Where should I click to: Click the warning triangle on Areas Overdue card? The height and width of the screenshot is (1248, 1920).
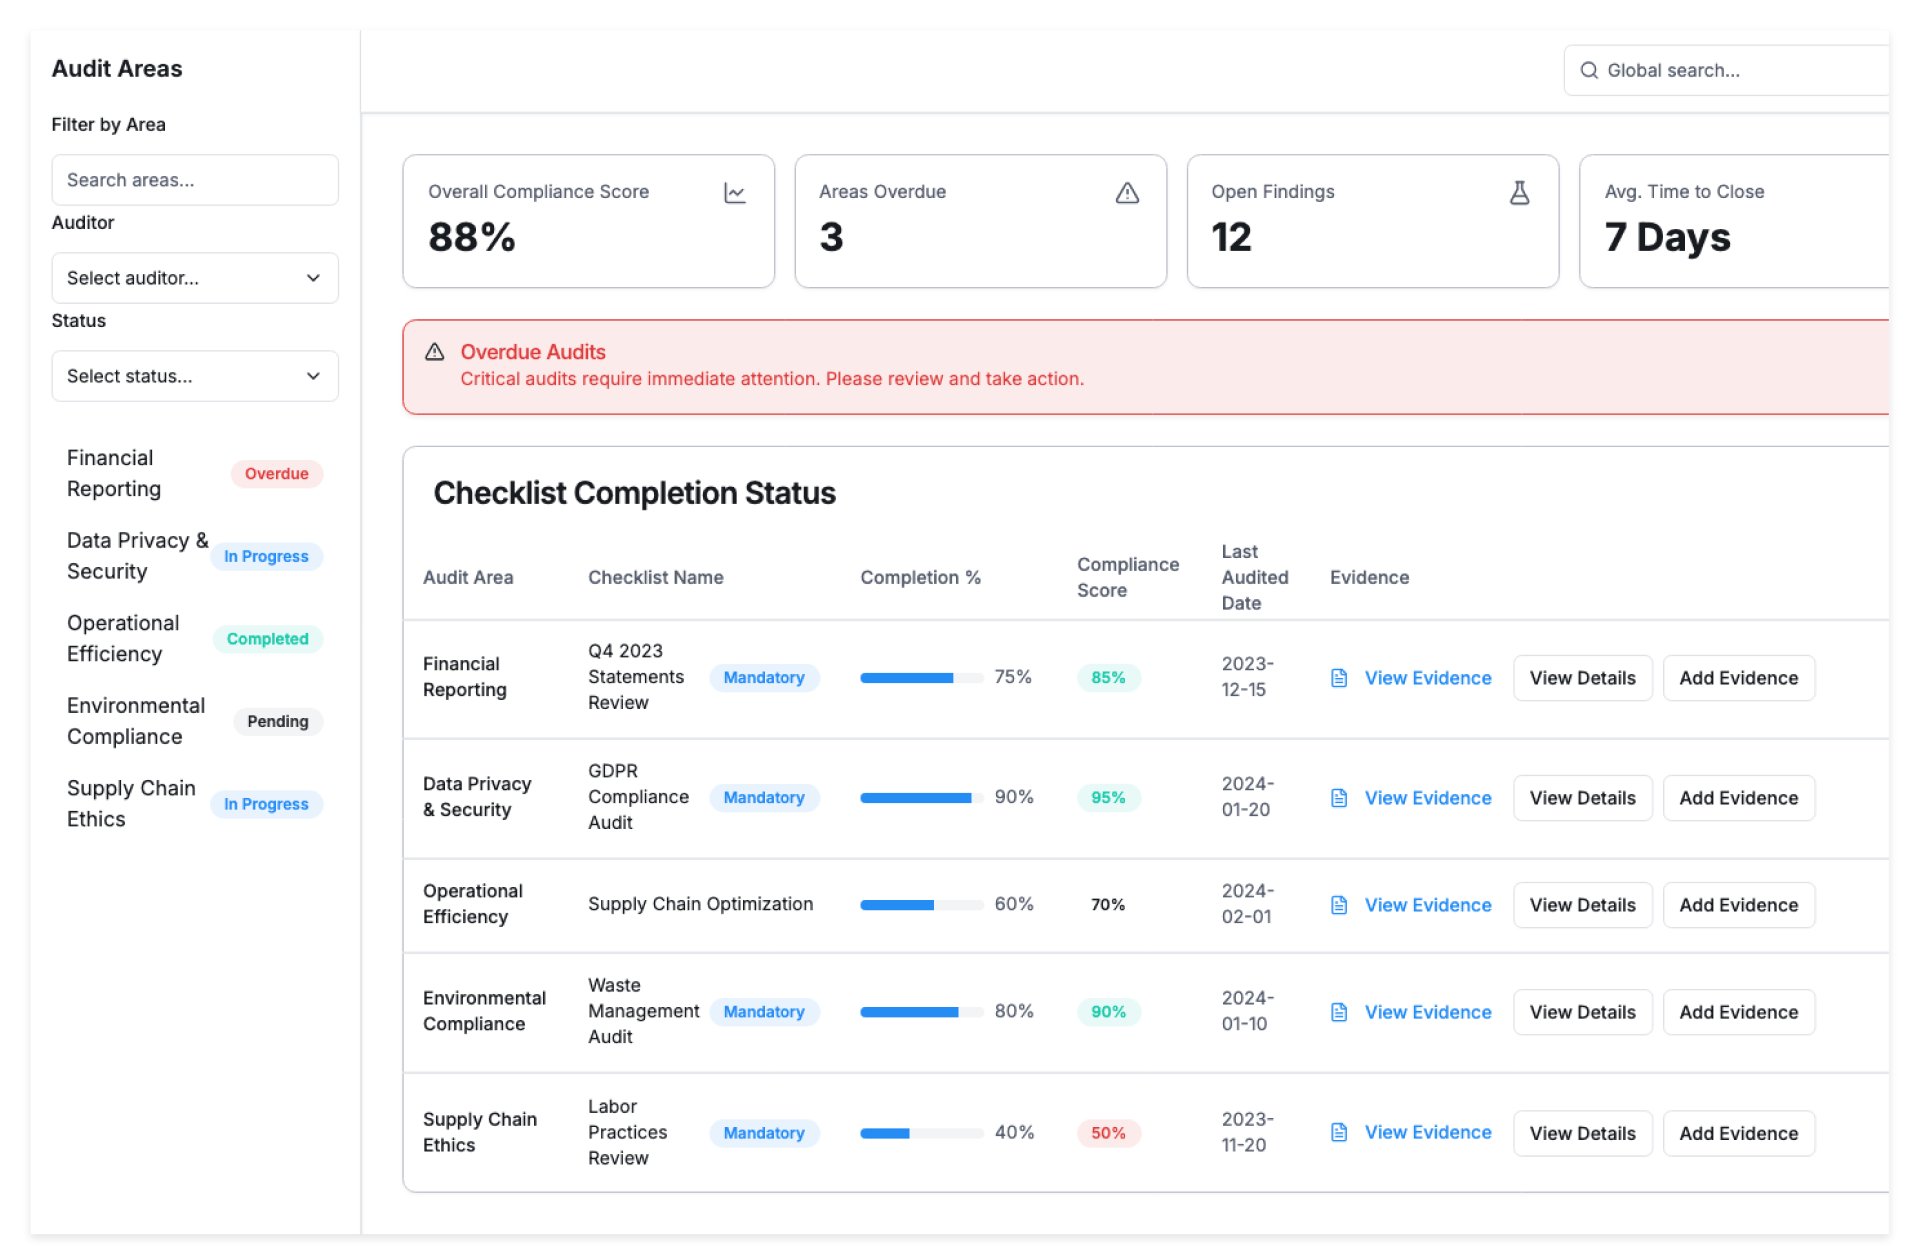pos(1127,193)
